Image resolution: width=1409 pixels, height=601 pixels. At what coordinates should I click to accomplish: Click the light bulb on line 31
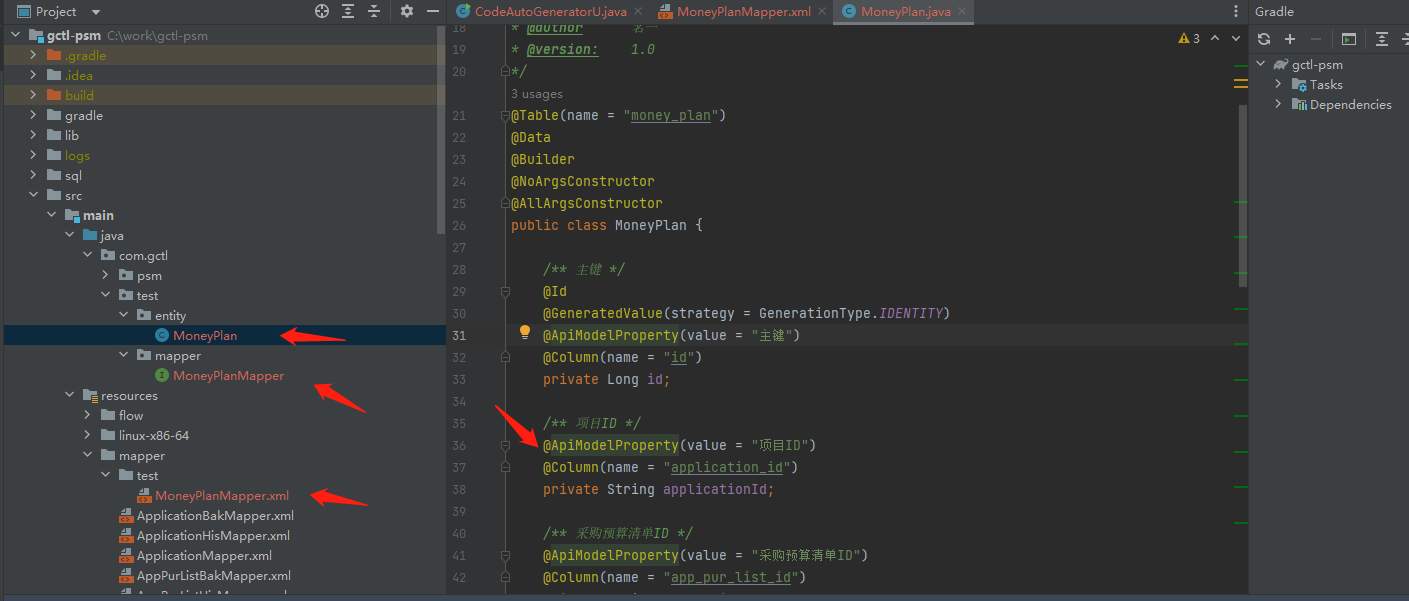coord(524,333)
